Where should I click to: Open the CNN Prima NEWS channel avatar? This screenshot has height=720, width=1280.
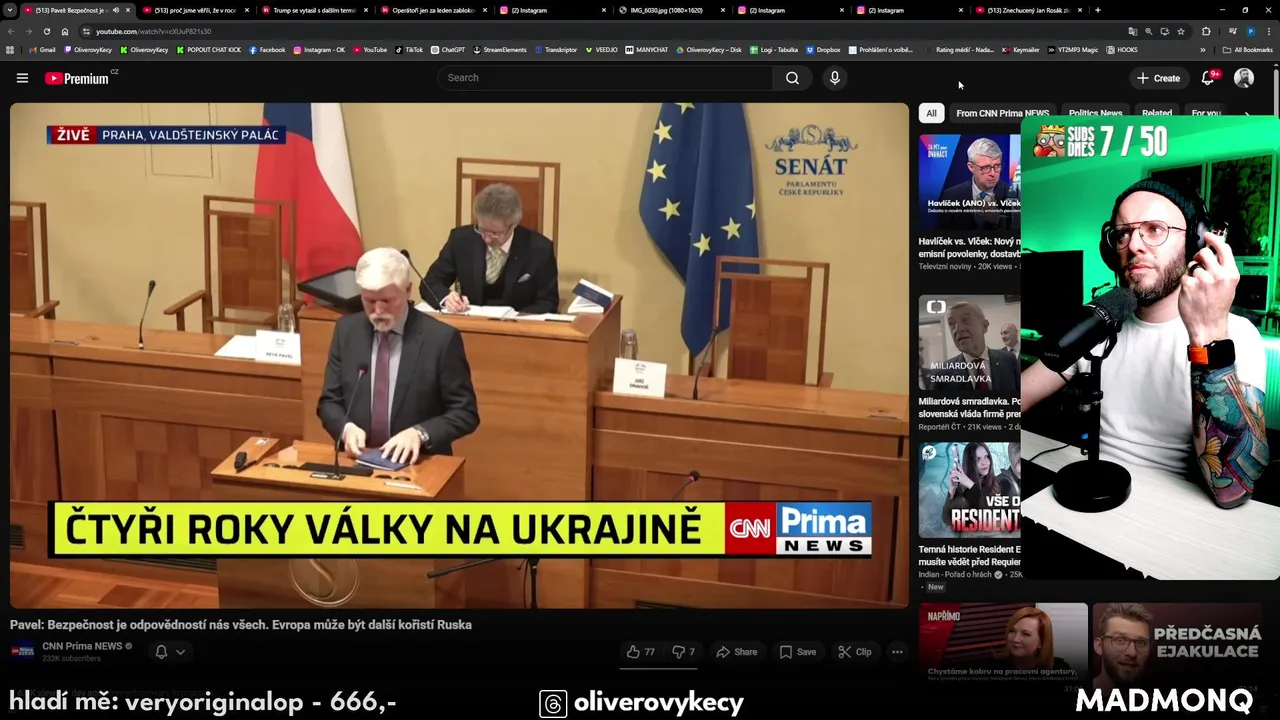[22, 651]
